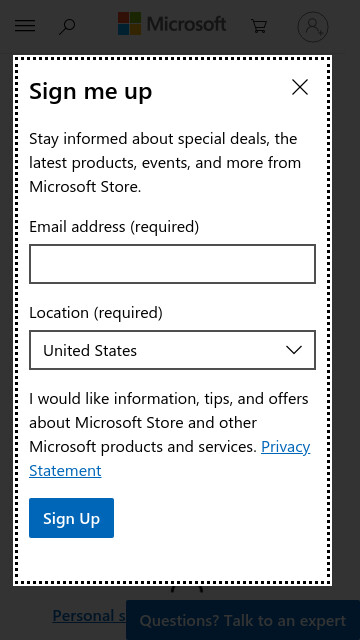The height and width of the screenshot is (640, 360).
Task: Open the United States location selector
Action: tap(172, 350)
